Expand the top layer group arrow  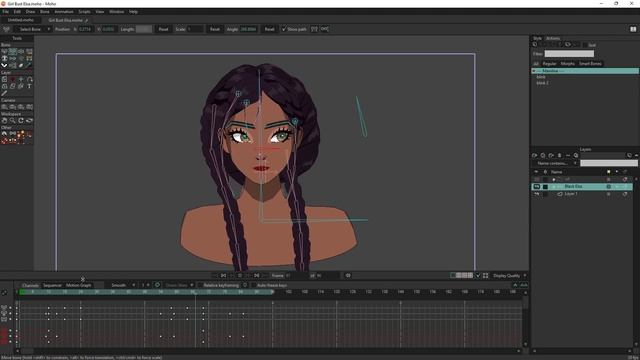(x=554, y=179)
